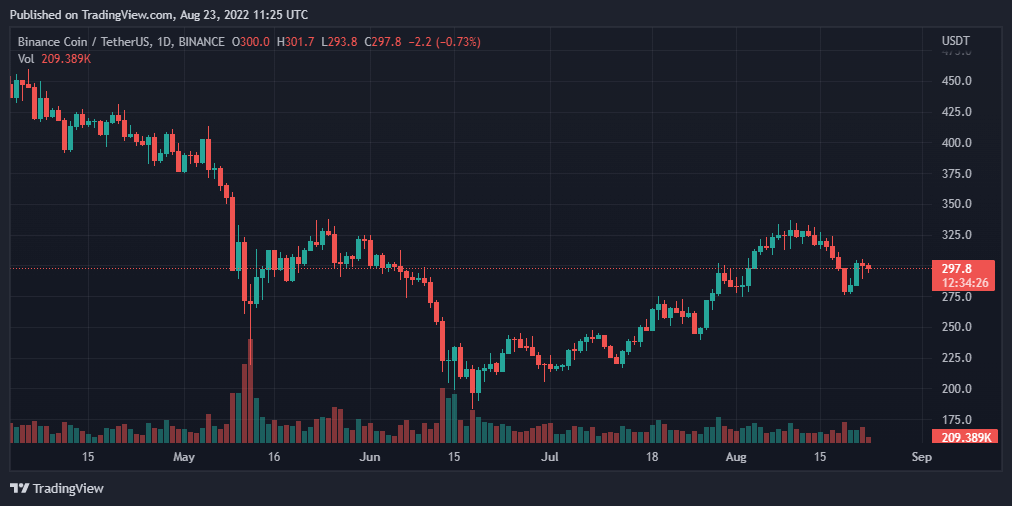The image size is (1012, 506).
Task: Click the 325.0 price axis label
Action: point(956,235)
